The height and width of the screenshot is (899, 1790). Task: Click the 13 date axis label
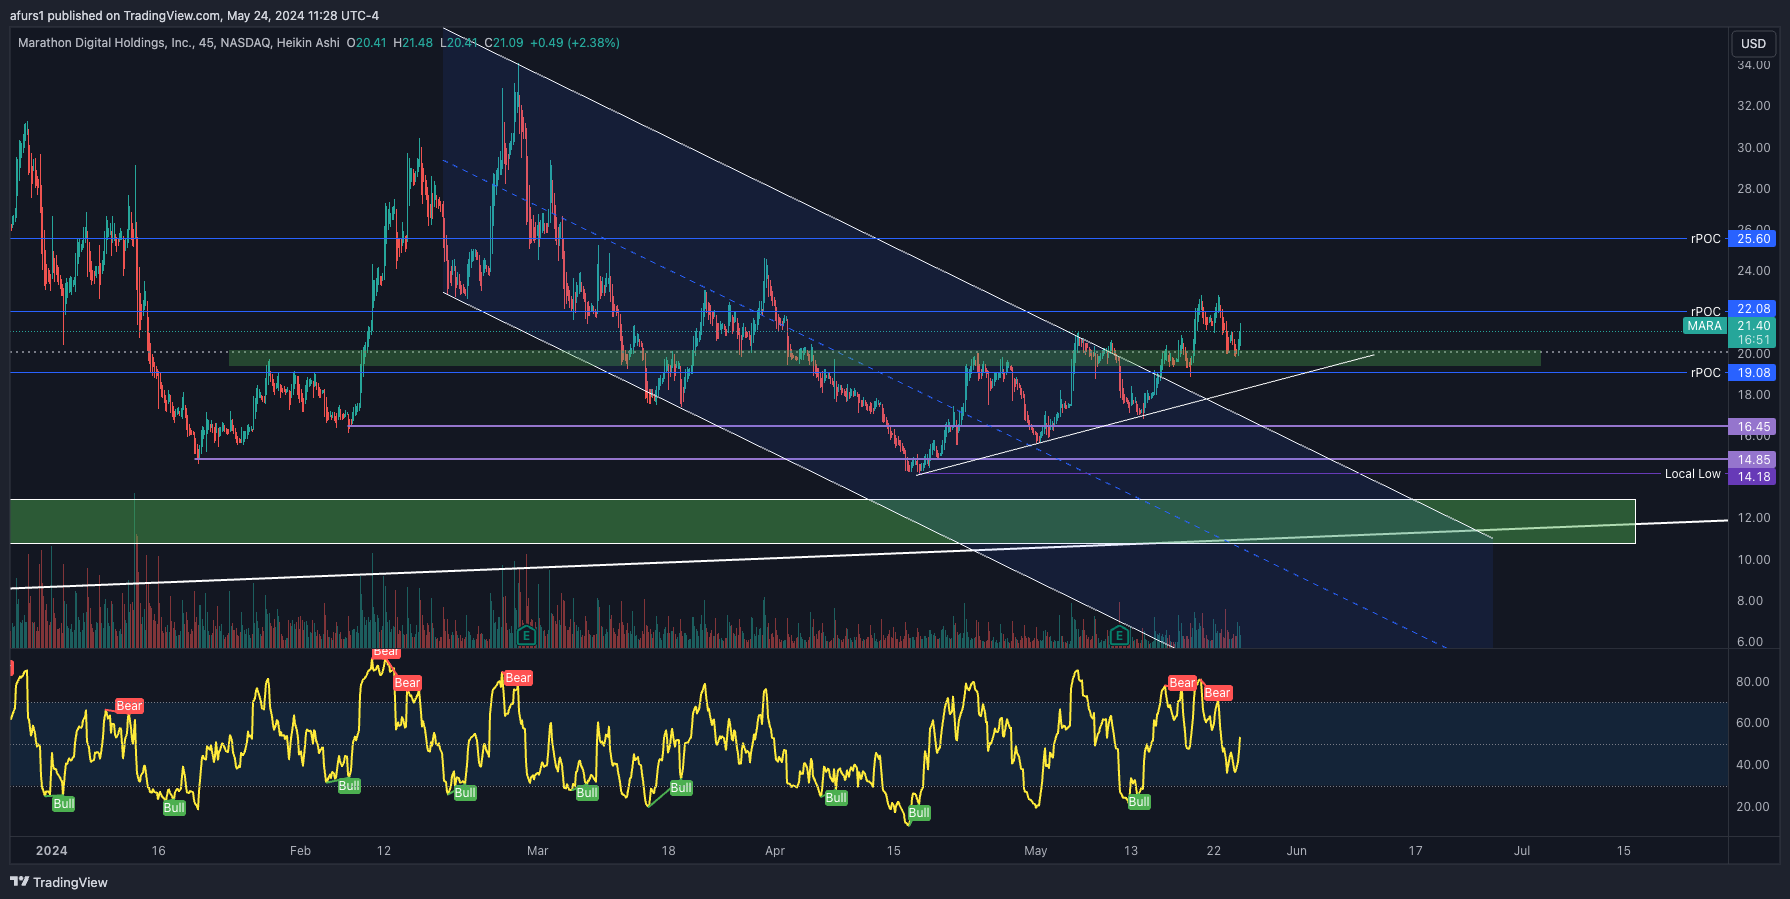1131,851
